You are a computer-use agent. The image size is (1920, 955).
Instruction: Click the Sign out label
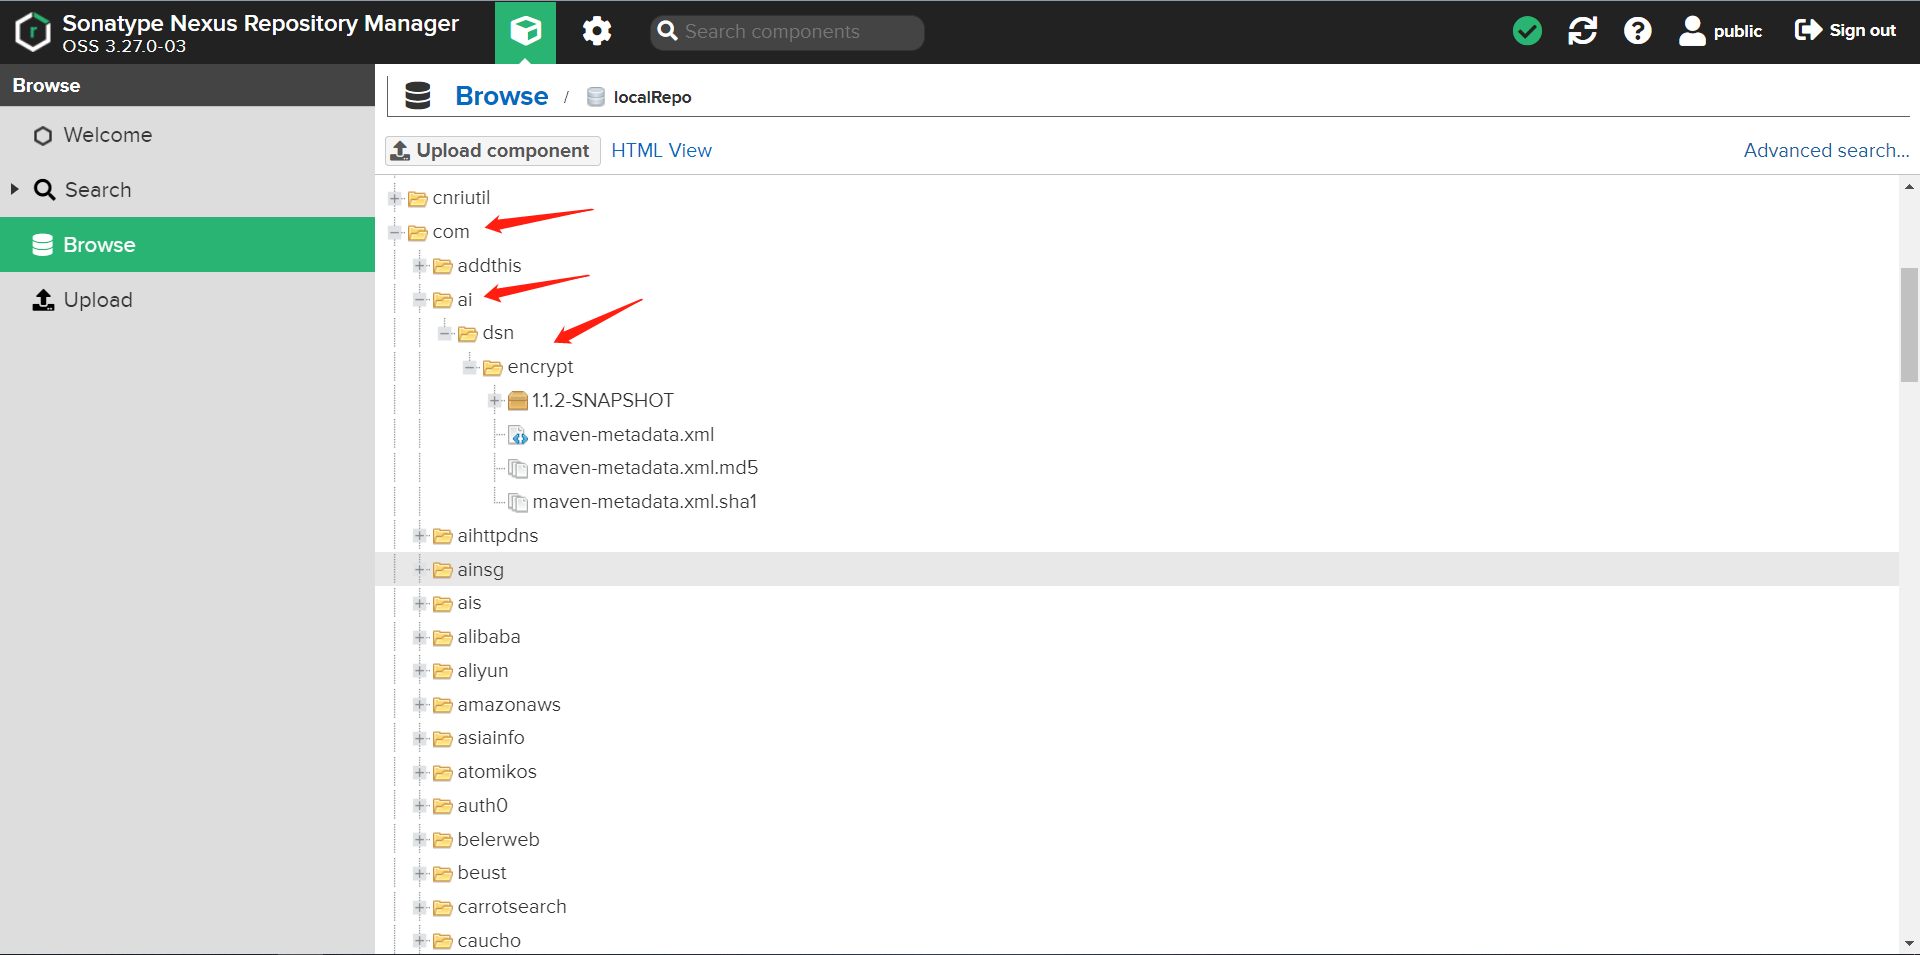point(1863,31)
